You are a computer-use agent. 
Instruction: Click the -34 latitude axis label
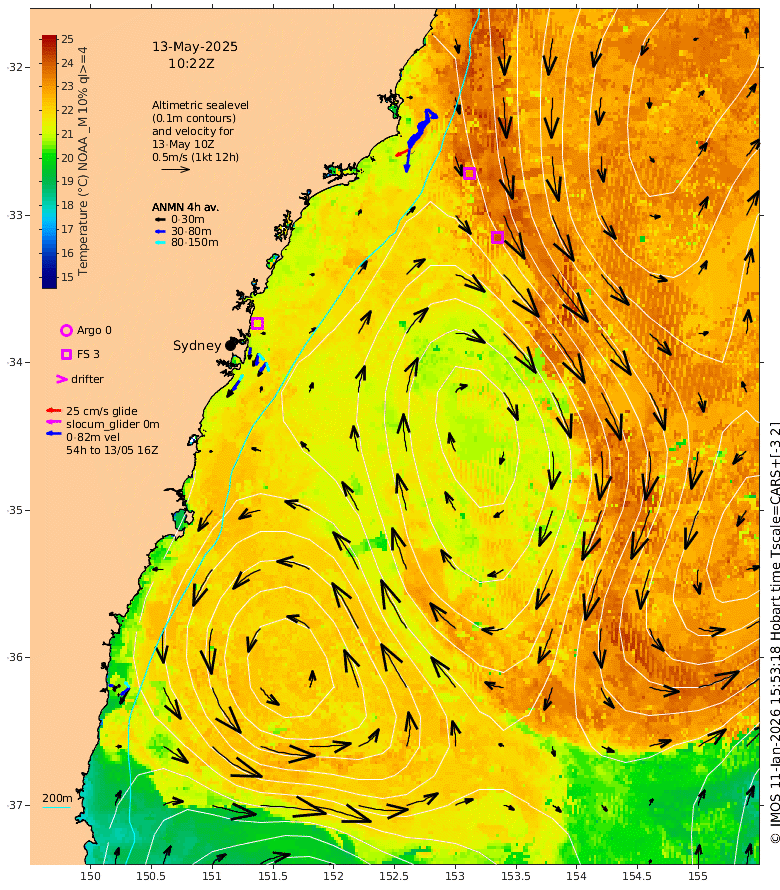tap(15, 362)
